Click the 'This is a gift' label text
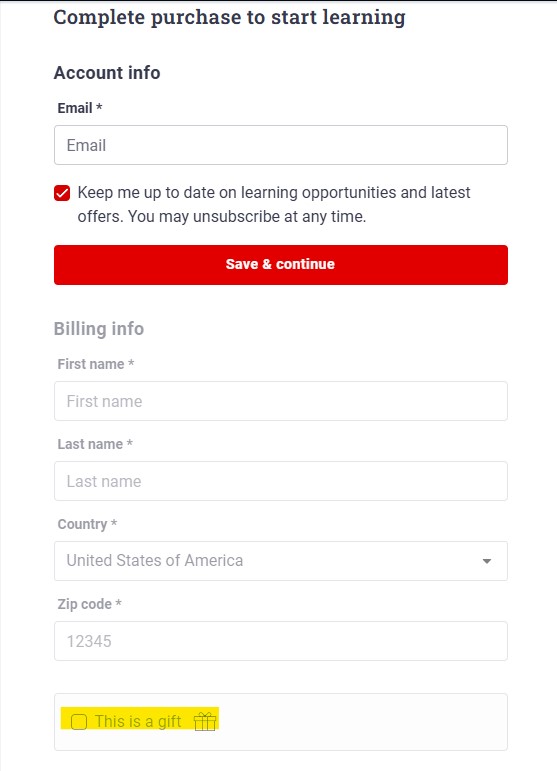Screen dimensions: 557x771 point(138,721)
